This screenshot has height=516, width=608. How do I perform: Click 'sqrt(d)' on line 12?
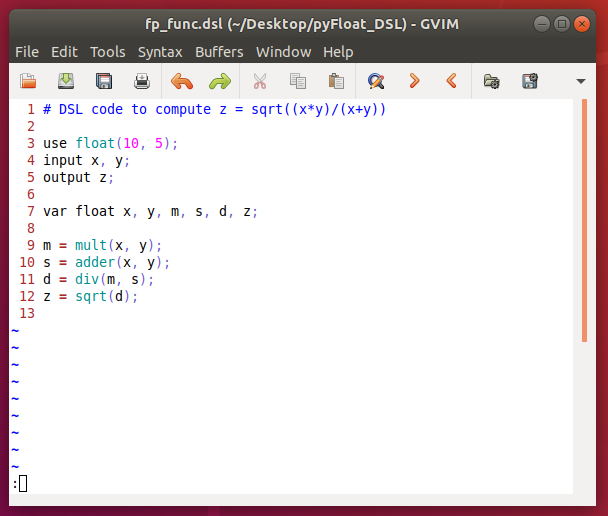103,297
